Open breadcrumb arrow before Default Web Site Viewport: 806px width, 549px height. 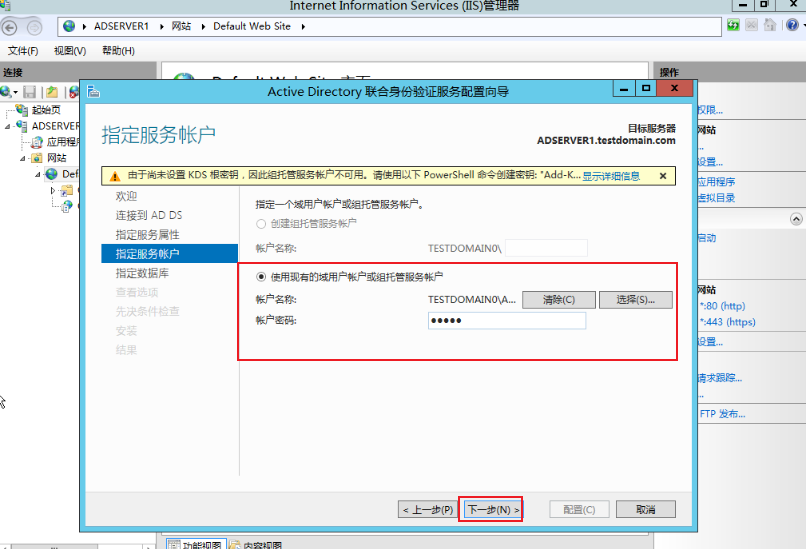[203, 27]
